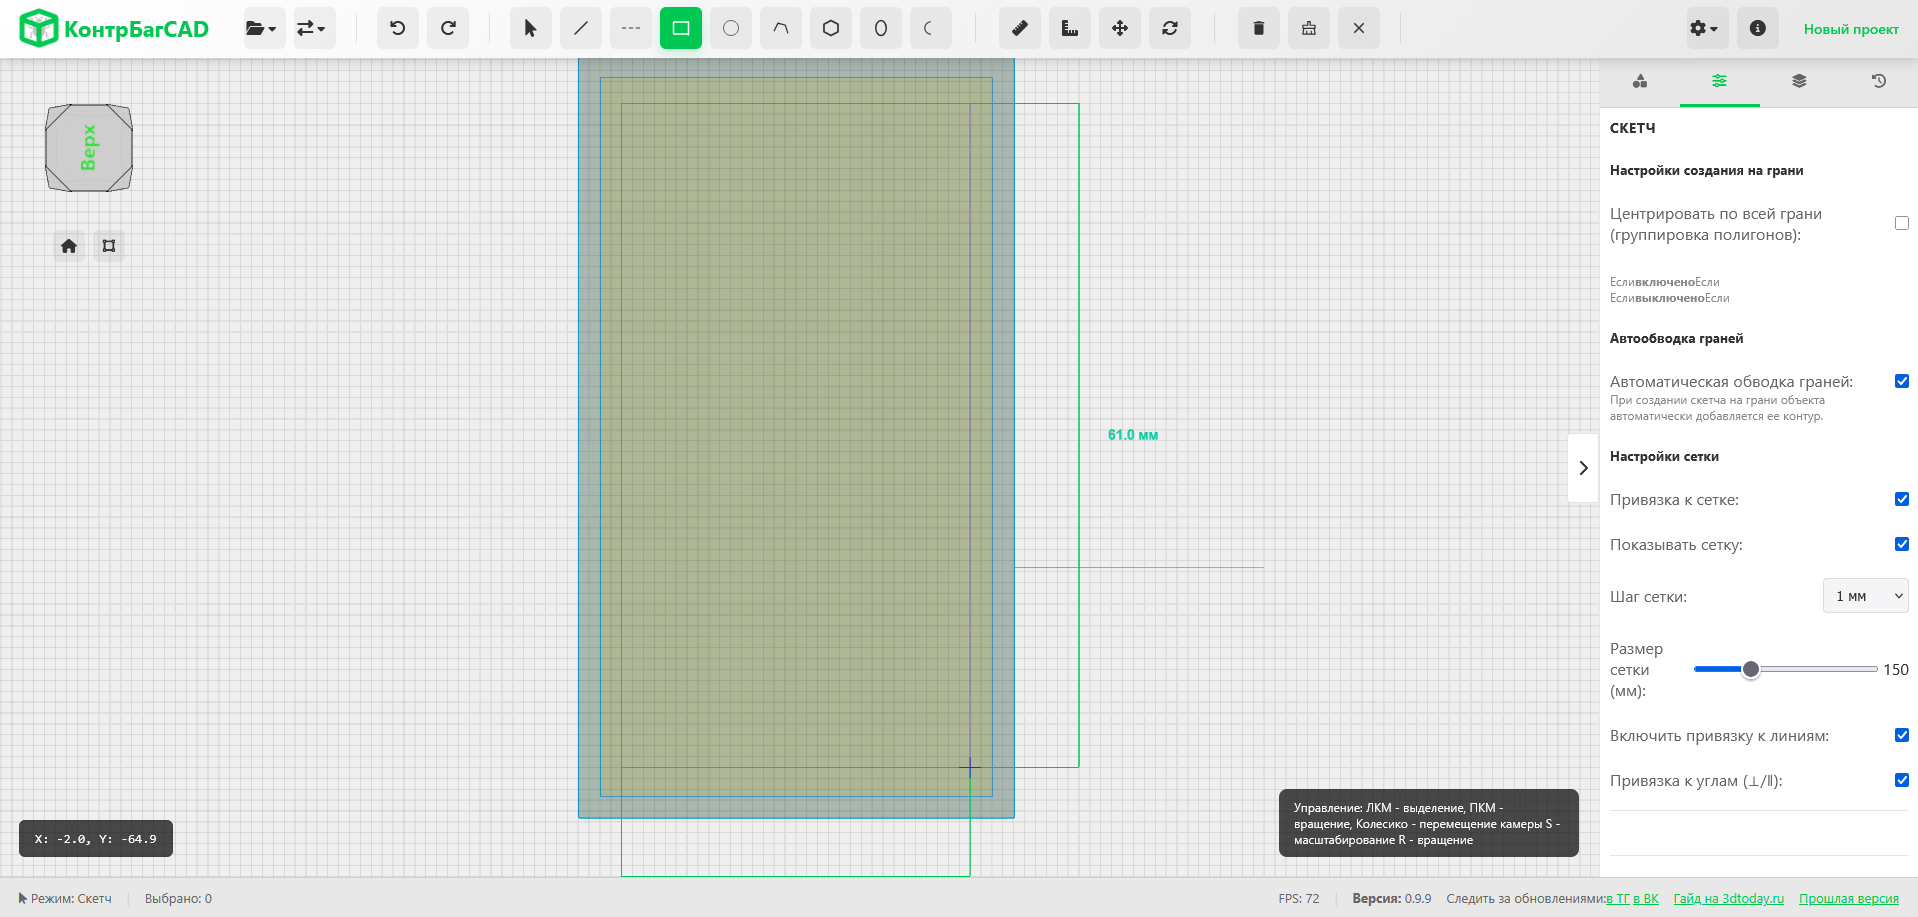This screenshot has height=917, width=1918.
Task: Click the grid size slider handle
Action: [x=1750, y=670]
